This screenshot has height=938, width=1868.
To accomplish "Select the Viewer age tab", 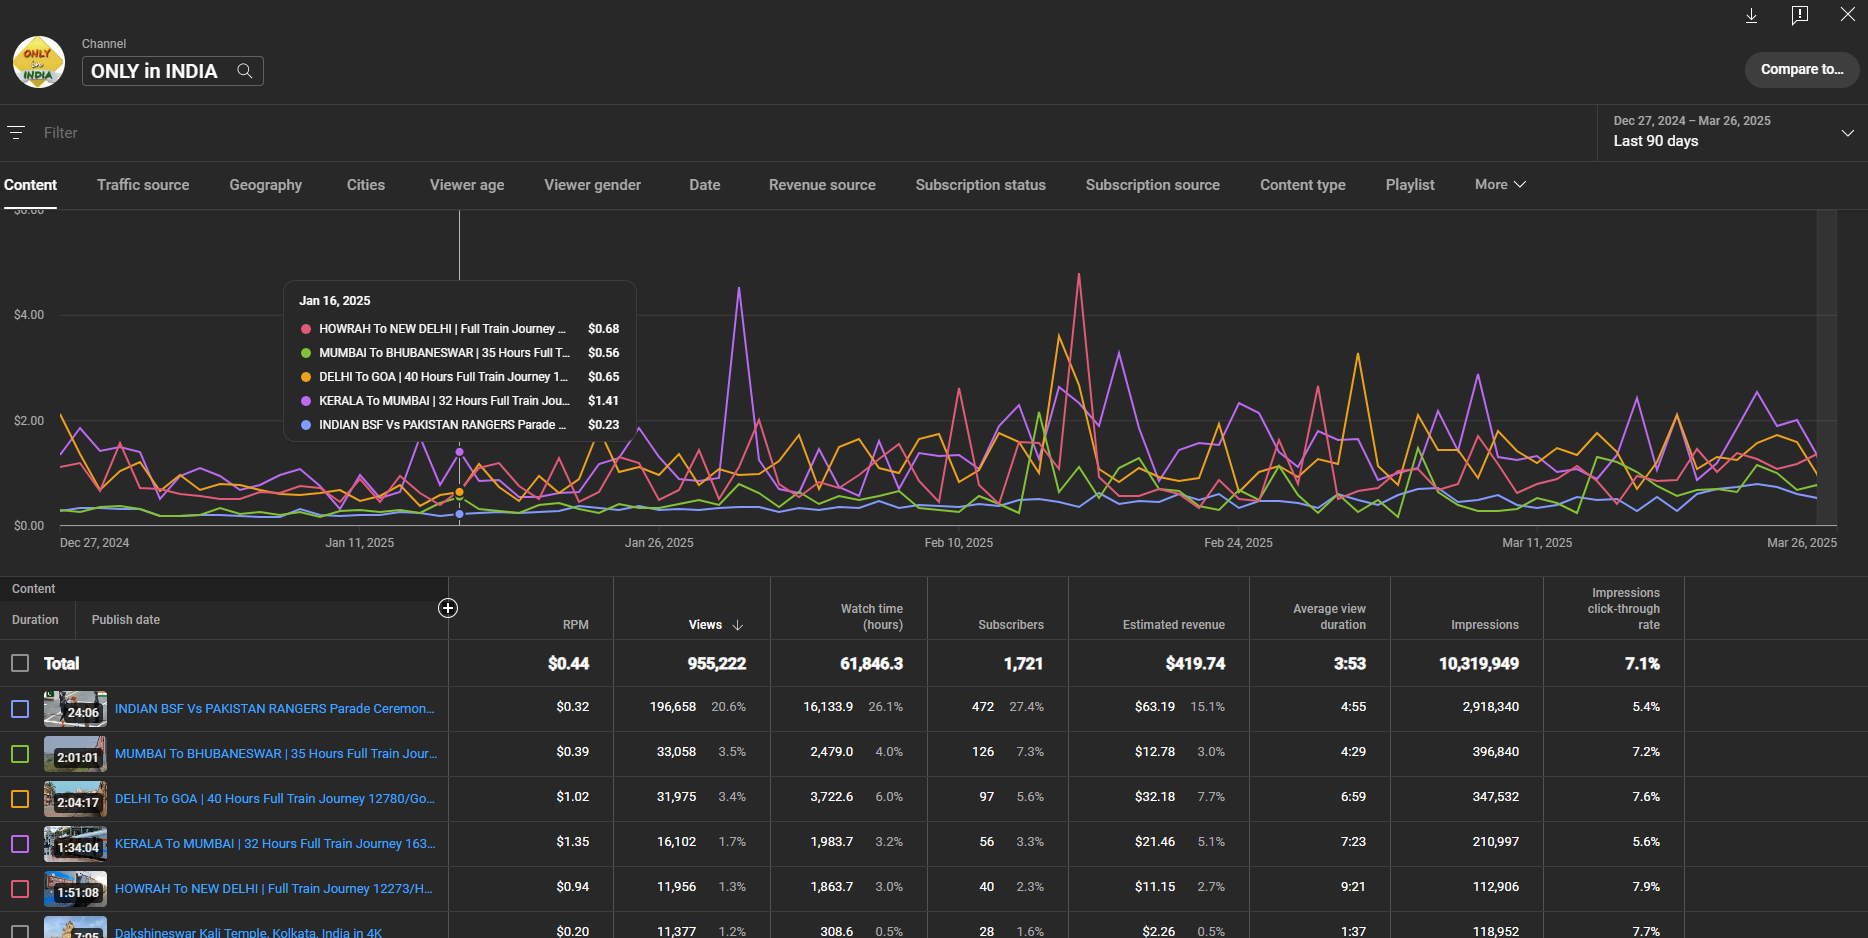I will [x=467, y=185].
